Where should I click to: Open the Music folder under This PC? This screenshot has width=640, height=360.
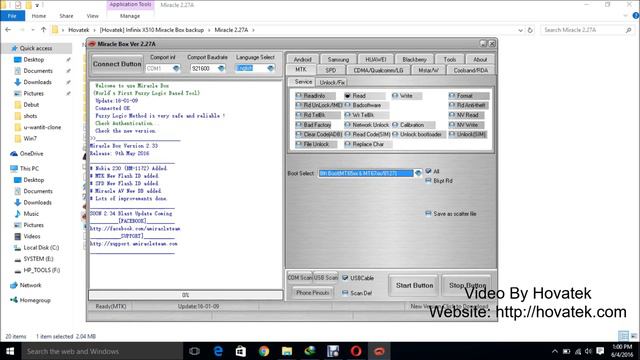(31, 213)
